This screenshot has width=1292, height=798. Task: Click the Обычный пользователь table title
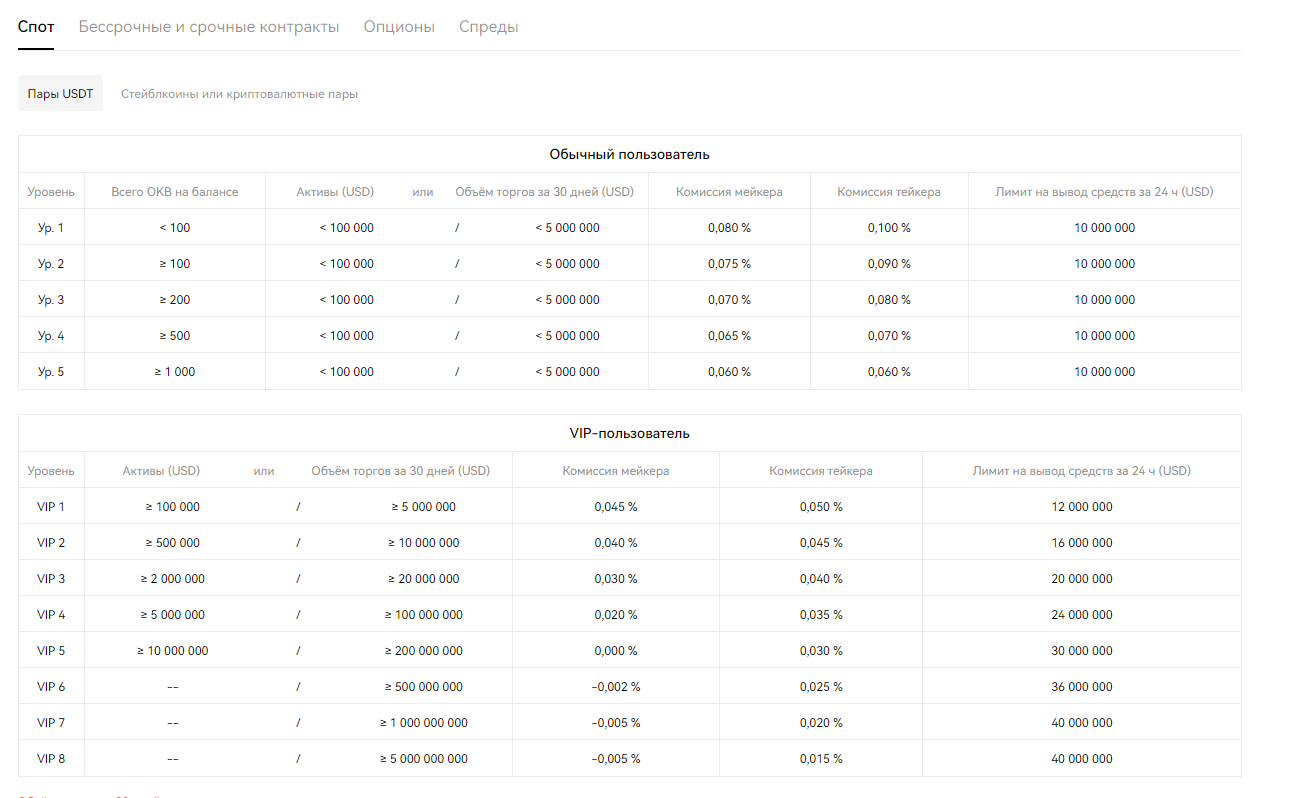tap(630, 154)
